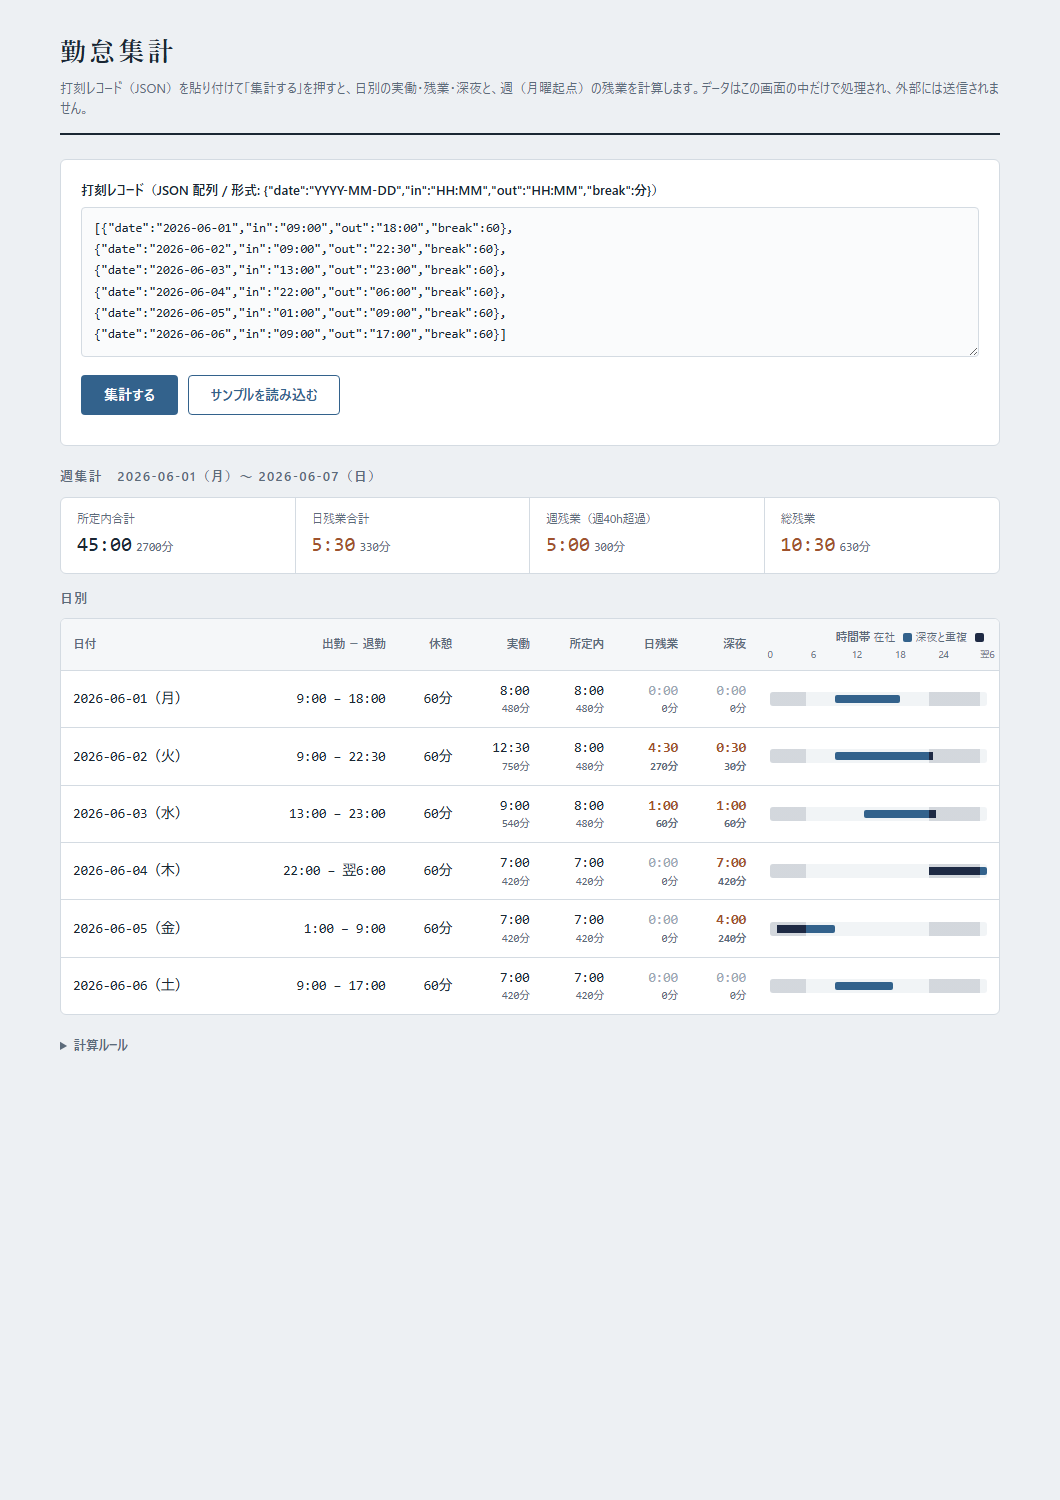Click the 深夜 column header
The width and height of the screenshot is (1060, 1500).
click(x=735, y=644)
